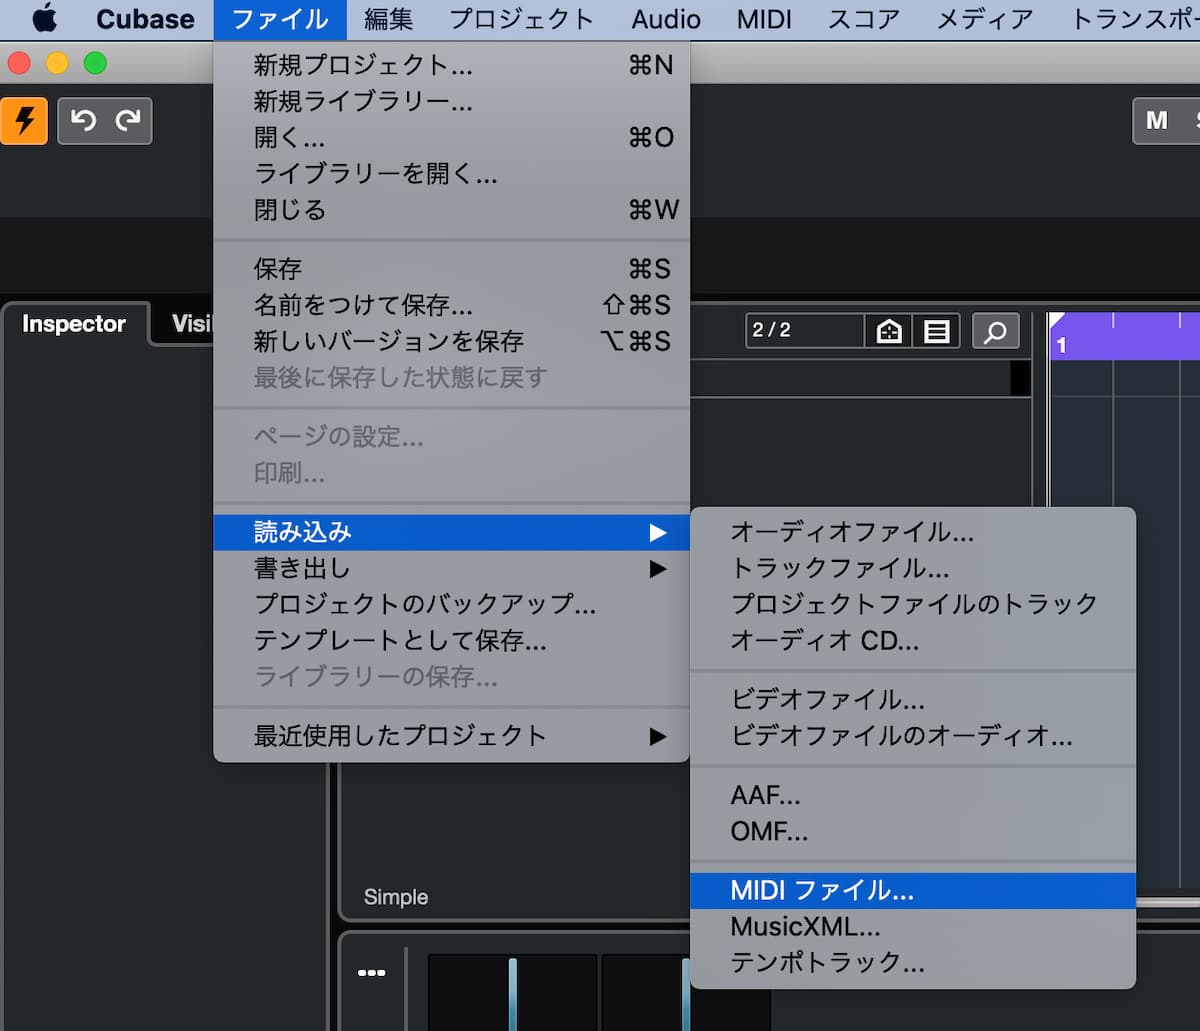This screenshot has height=1031, width=1200.
Task: Choose AAF... import option
Action: point(913,795)
